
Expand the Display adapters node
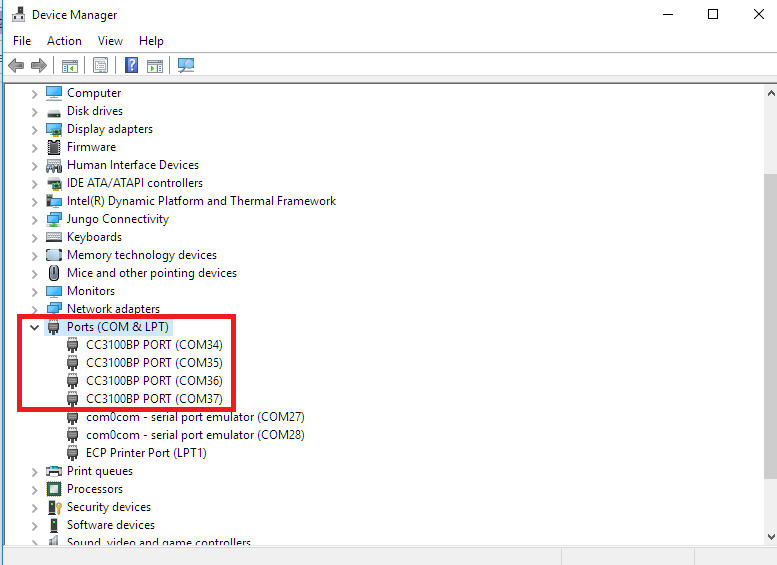click(x=34, y=130)
